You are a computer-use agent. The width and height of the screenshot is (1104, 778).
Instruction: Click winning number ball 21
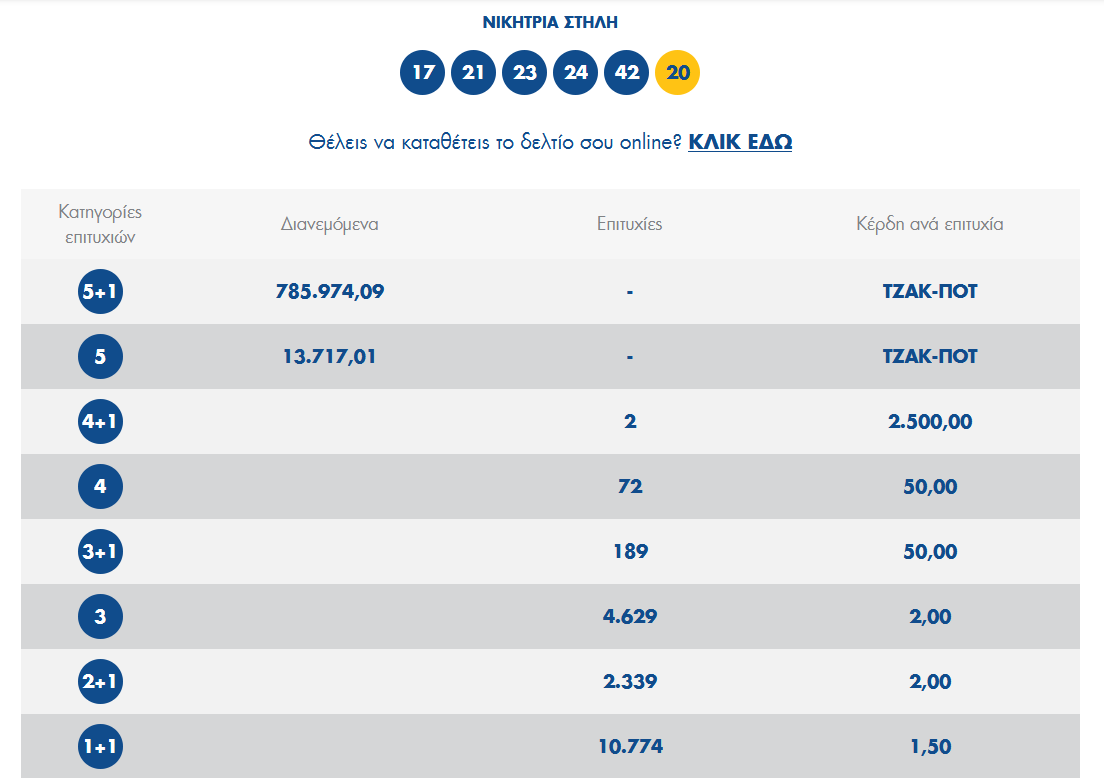[x=474, y=73]
